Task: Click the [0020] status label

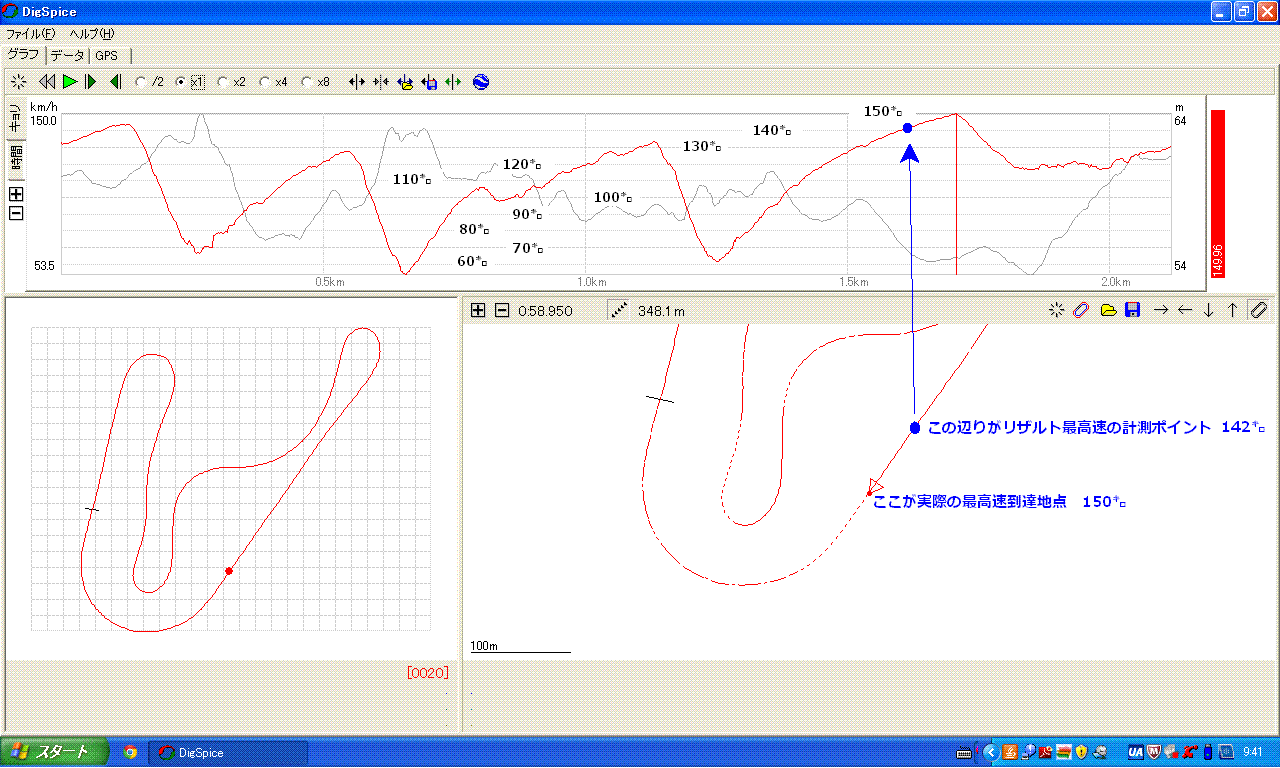Action: click(x=427, y=672)
